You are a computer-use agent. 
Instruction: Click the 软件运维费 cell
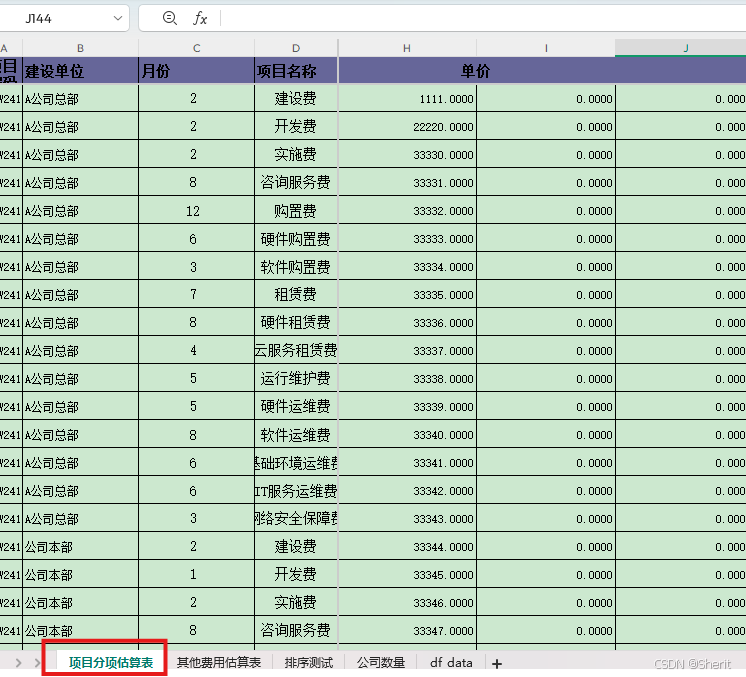pos(296,435)
